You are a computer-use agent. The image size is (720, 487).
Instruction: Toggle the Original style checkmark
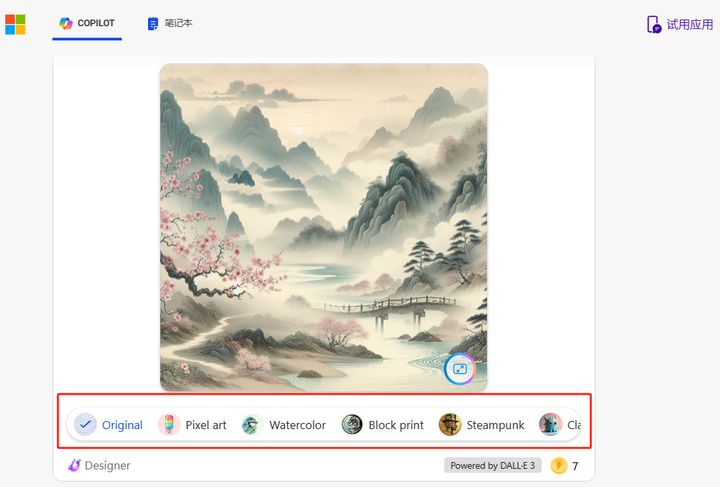coord(85,425)
